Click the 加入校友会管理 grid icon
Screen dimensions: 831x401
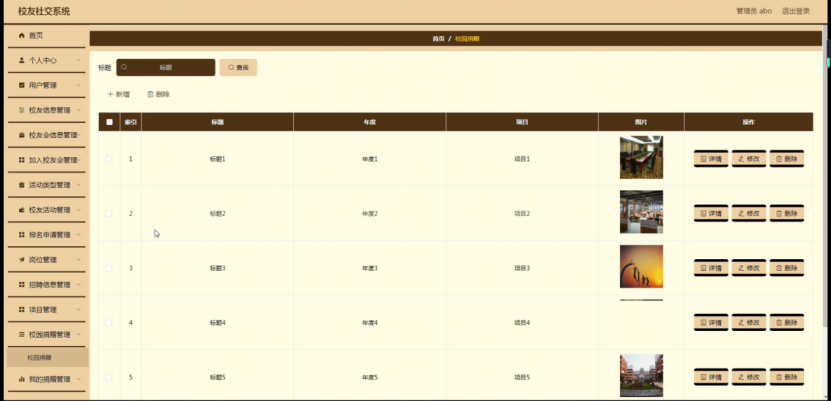[x=22, y=160]
